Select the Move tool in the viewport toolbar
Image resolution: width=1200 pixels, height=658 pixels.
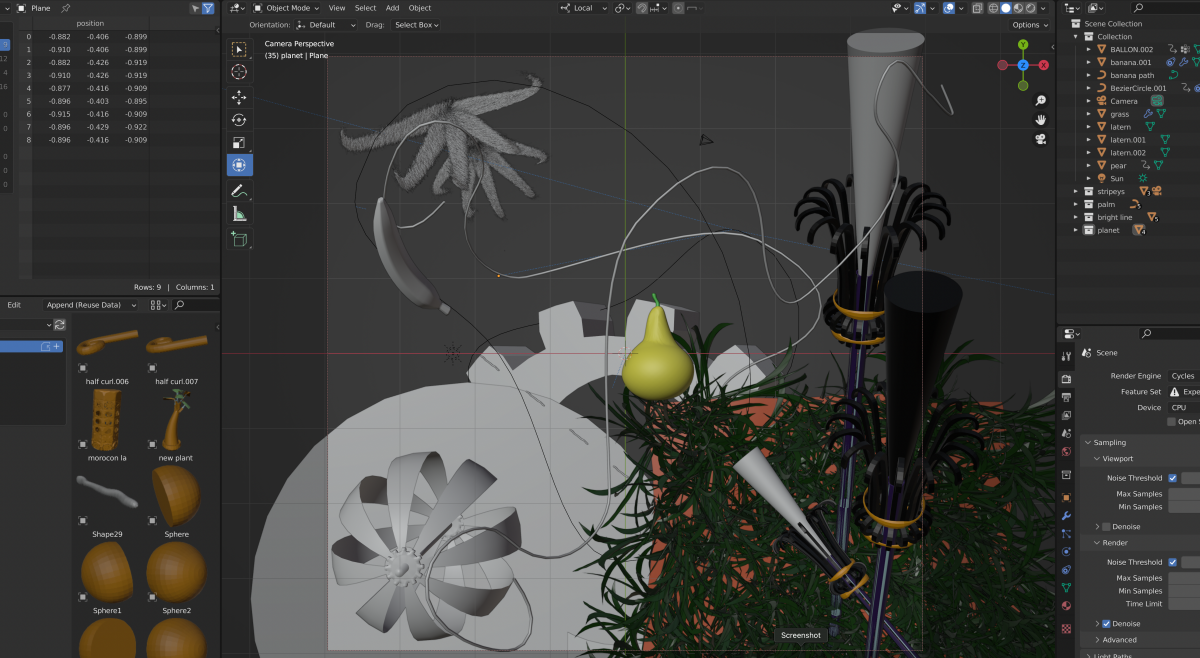[239, 97]
